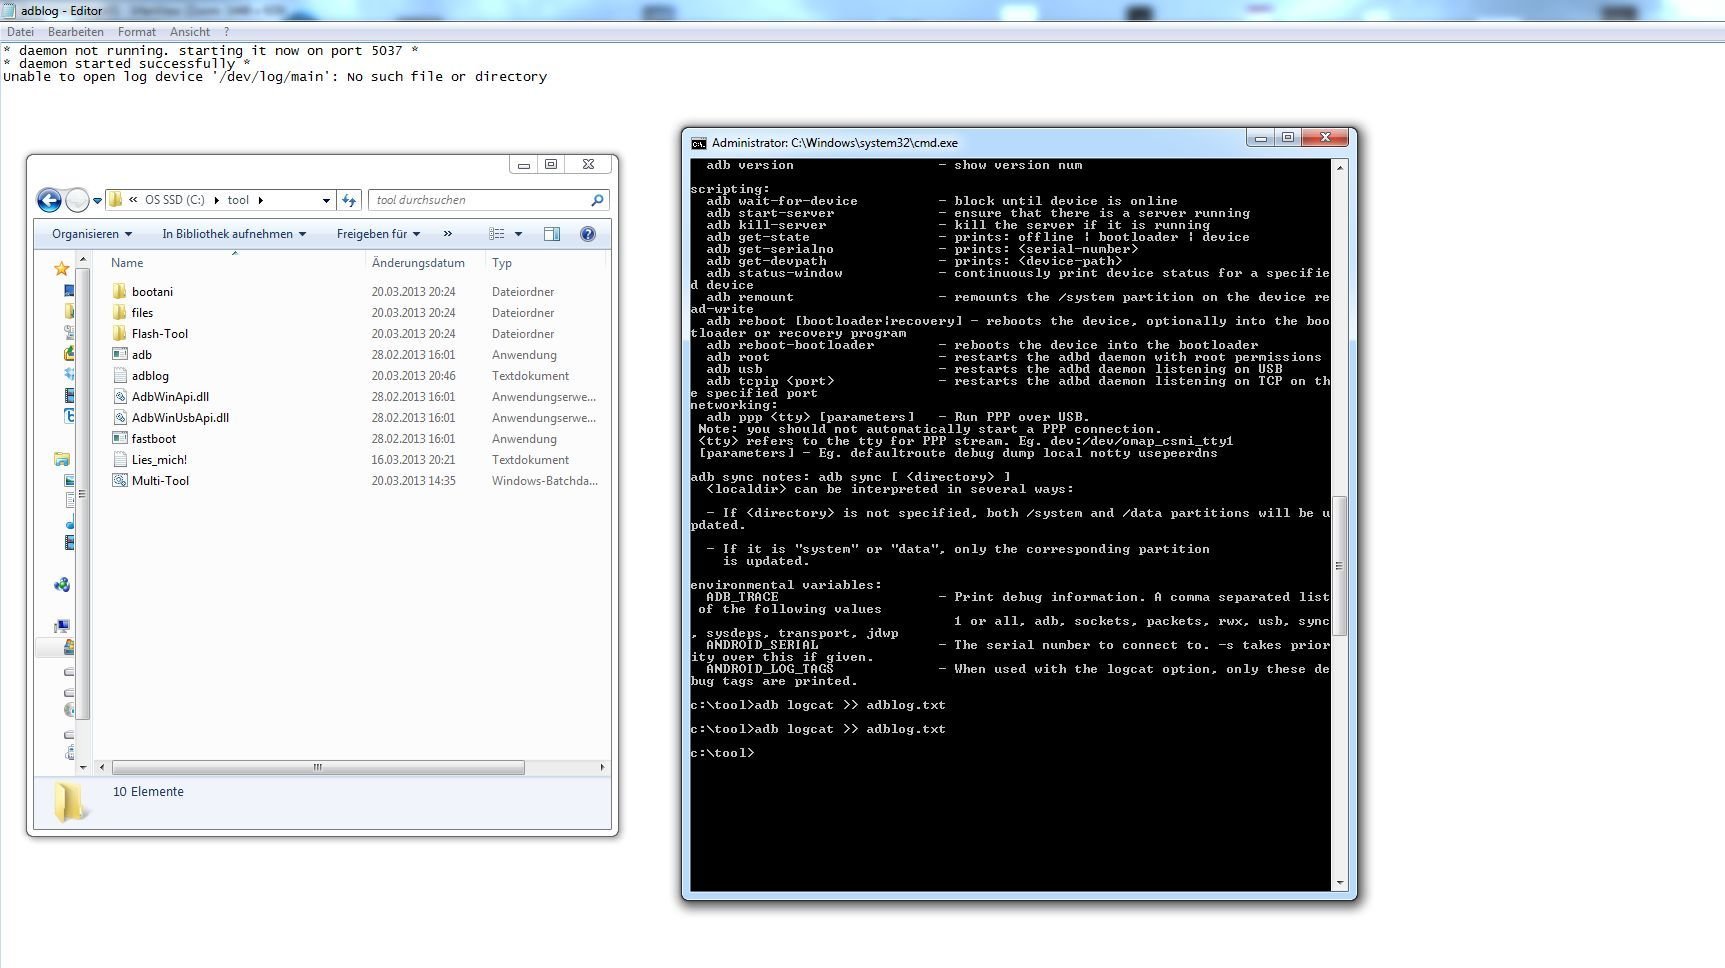Image resolution: width=1725 pixels, height=968 pixels.
Task: Click the navigation pane vertical scrollbar
Action: pos(83,493)
